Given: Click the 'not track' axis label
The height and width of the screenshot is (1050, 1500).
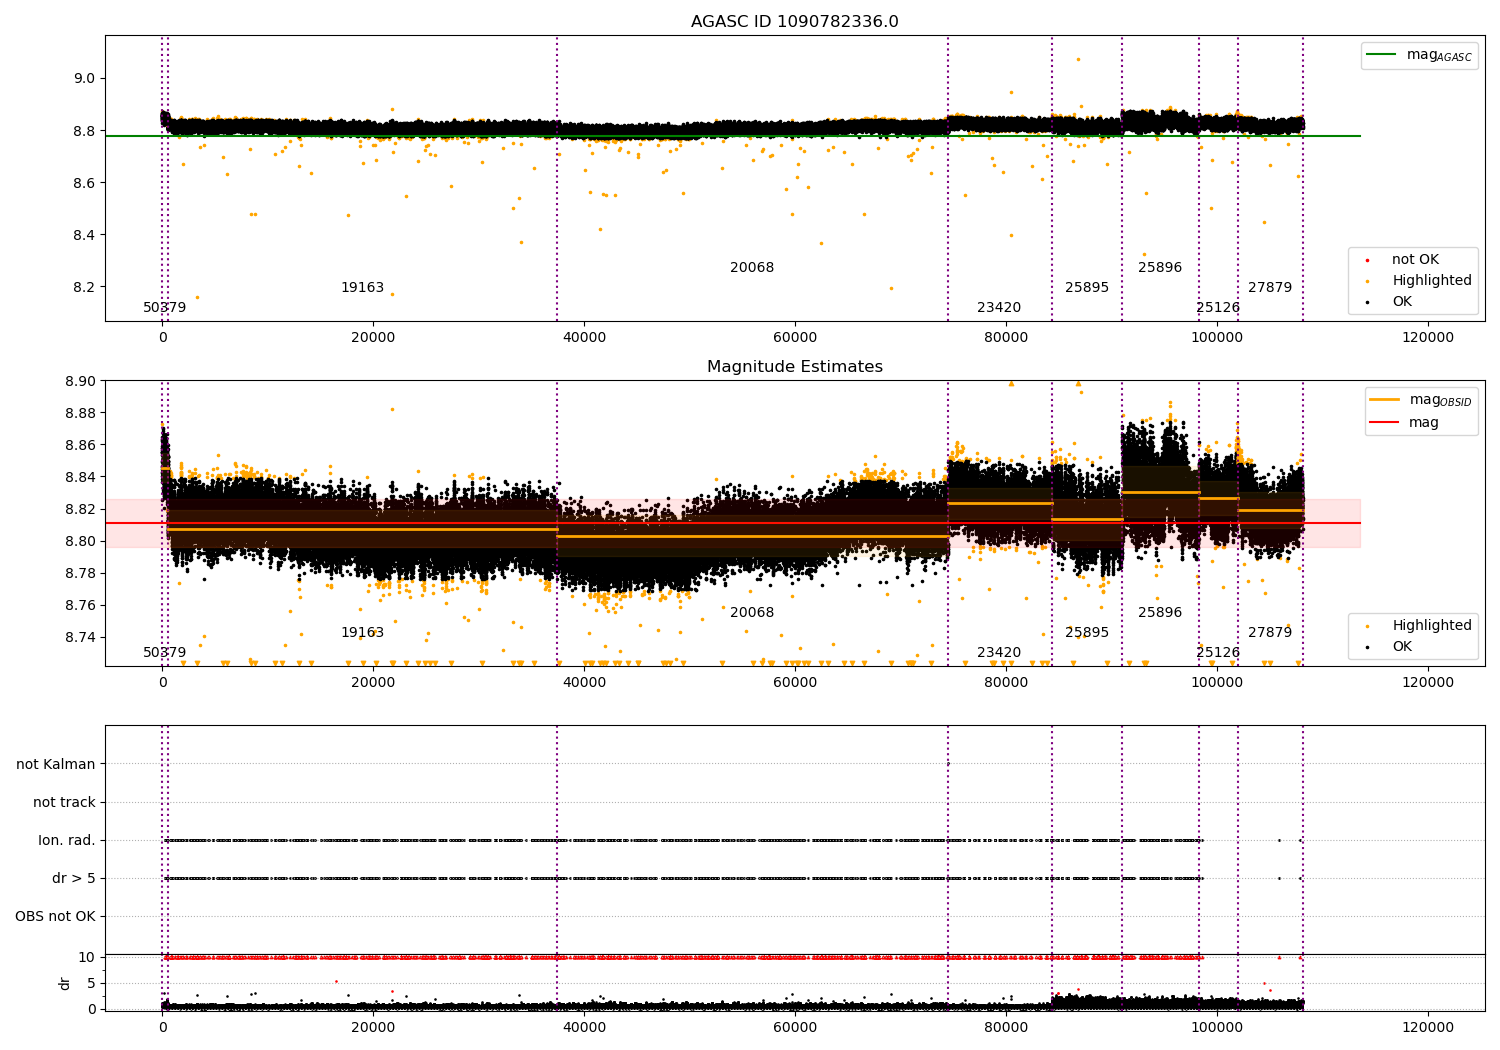Looking at the screenshot, I should pyautogui.click(x=64, y=802).
